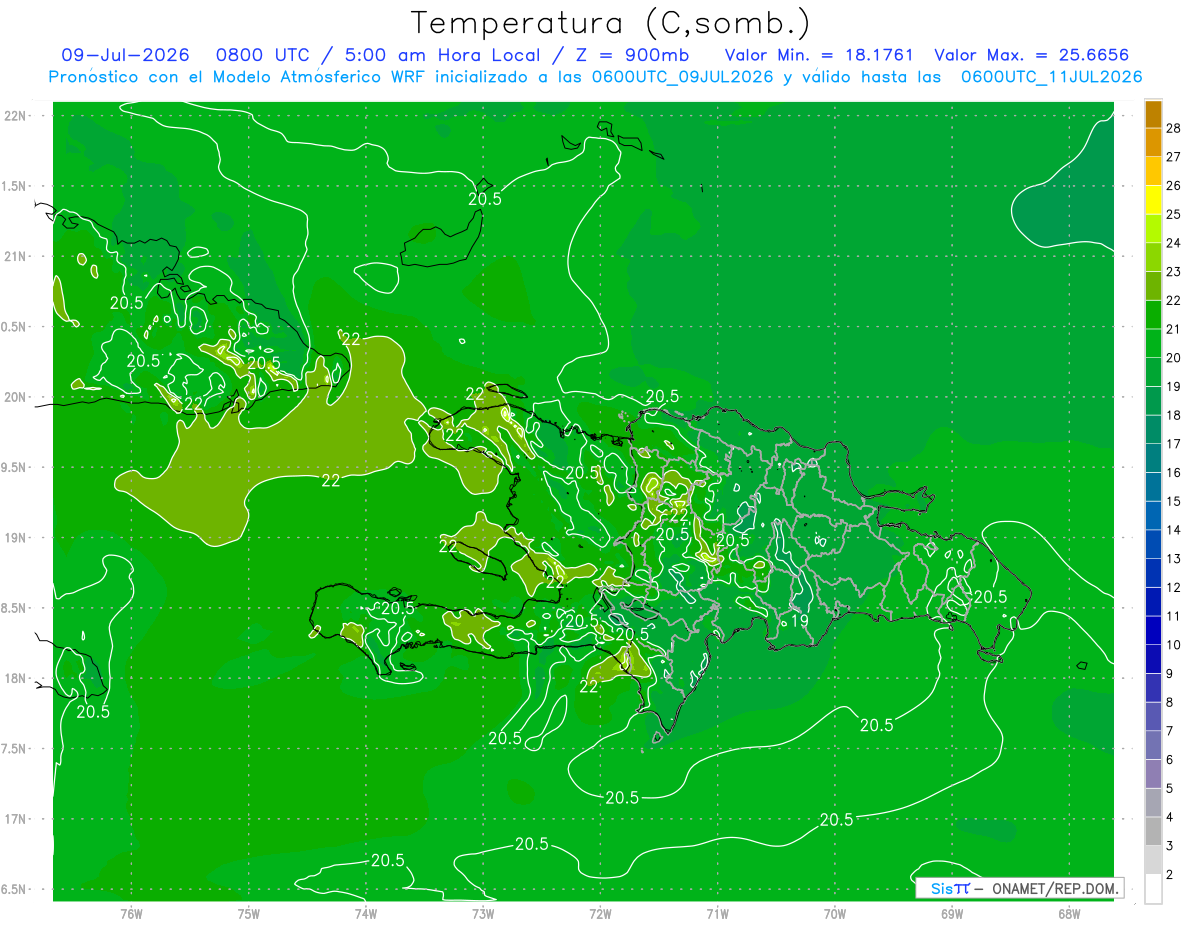Image resolution: width=1200 pixels, height=927 pixels.
Task: Pick the dark orange swatch above legend value 28
Action: click(1153, 113)
